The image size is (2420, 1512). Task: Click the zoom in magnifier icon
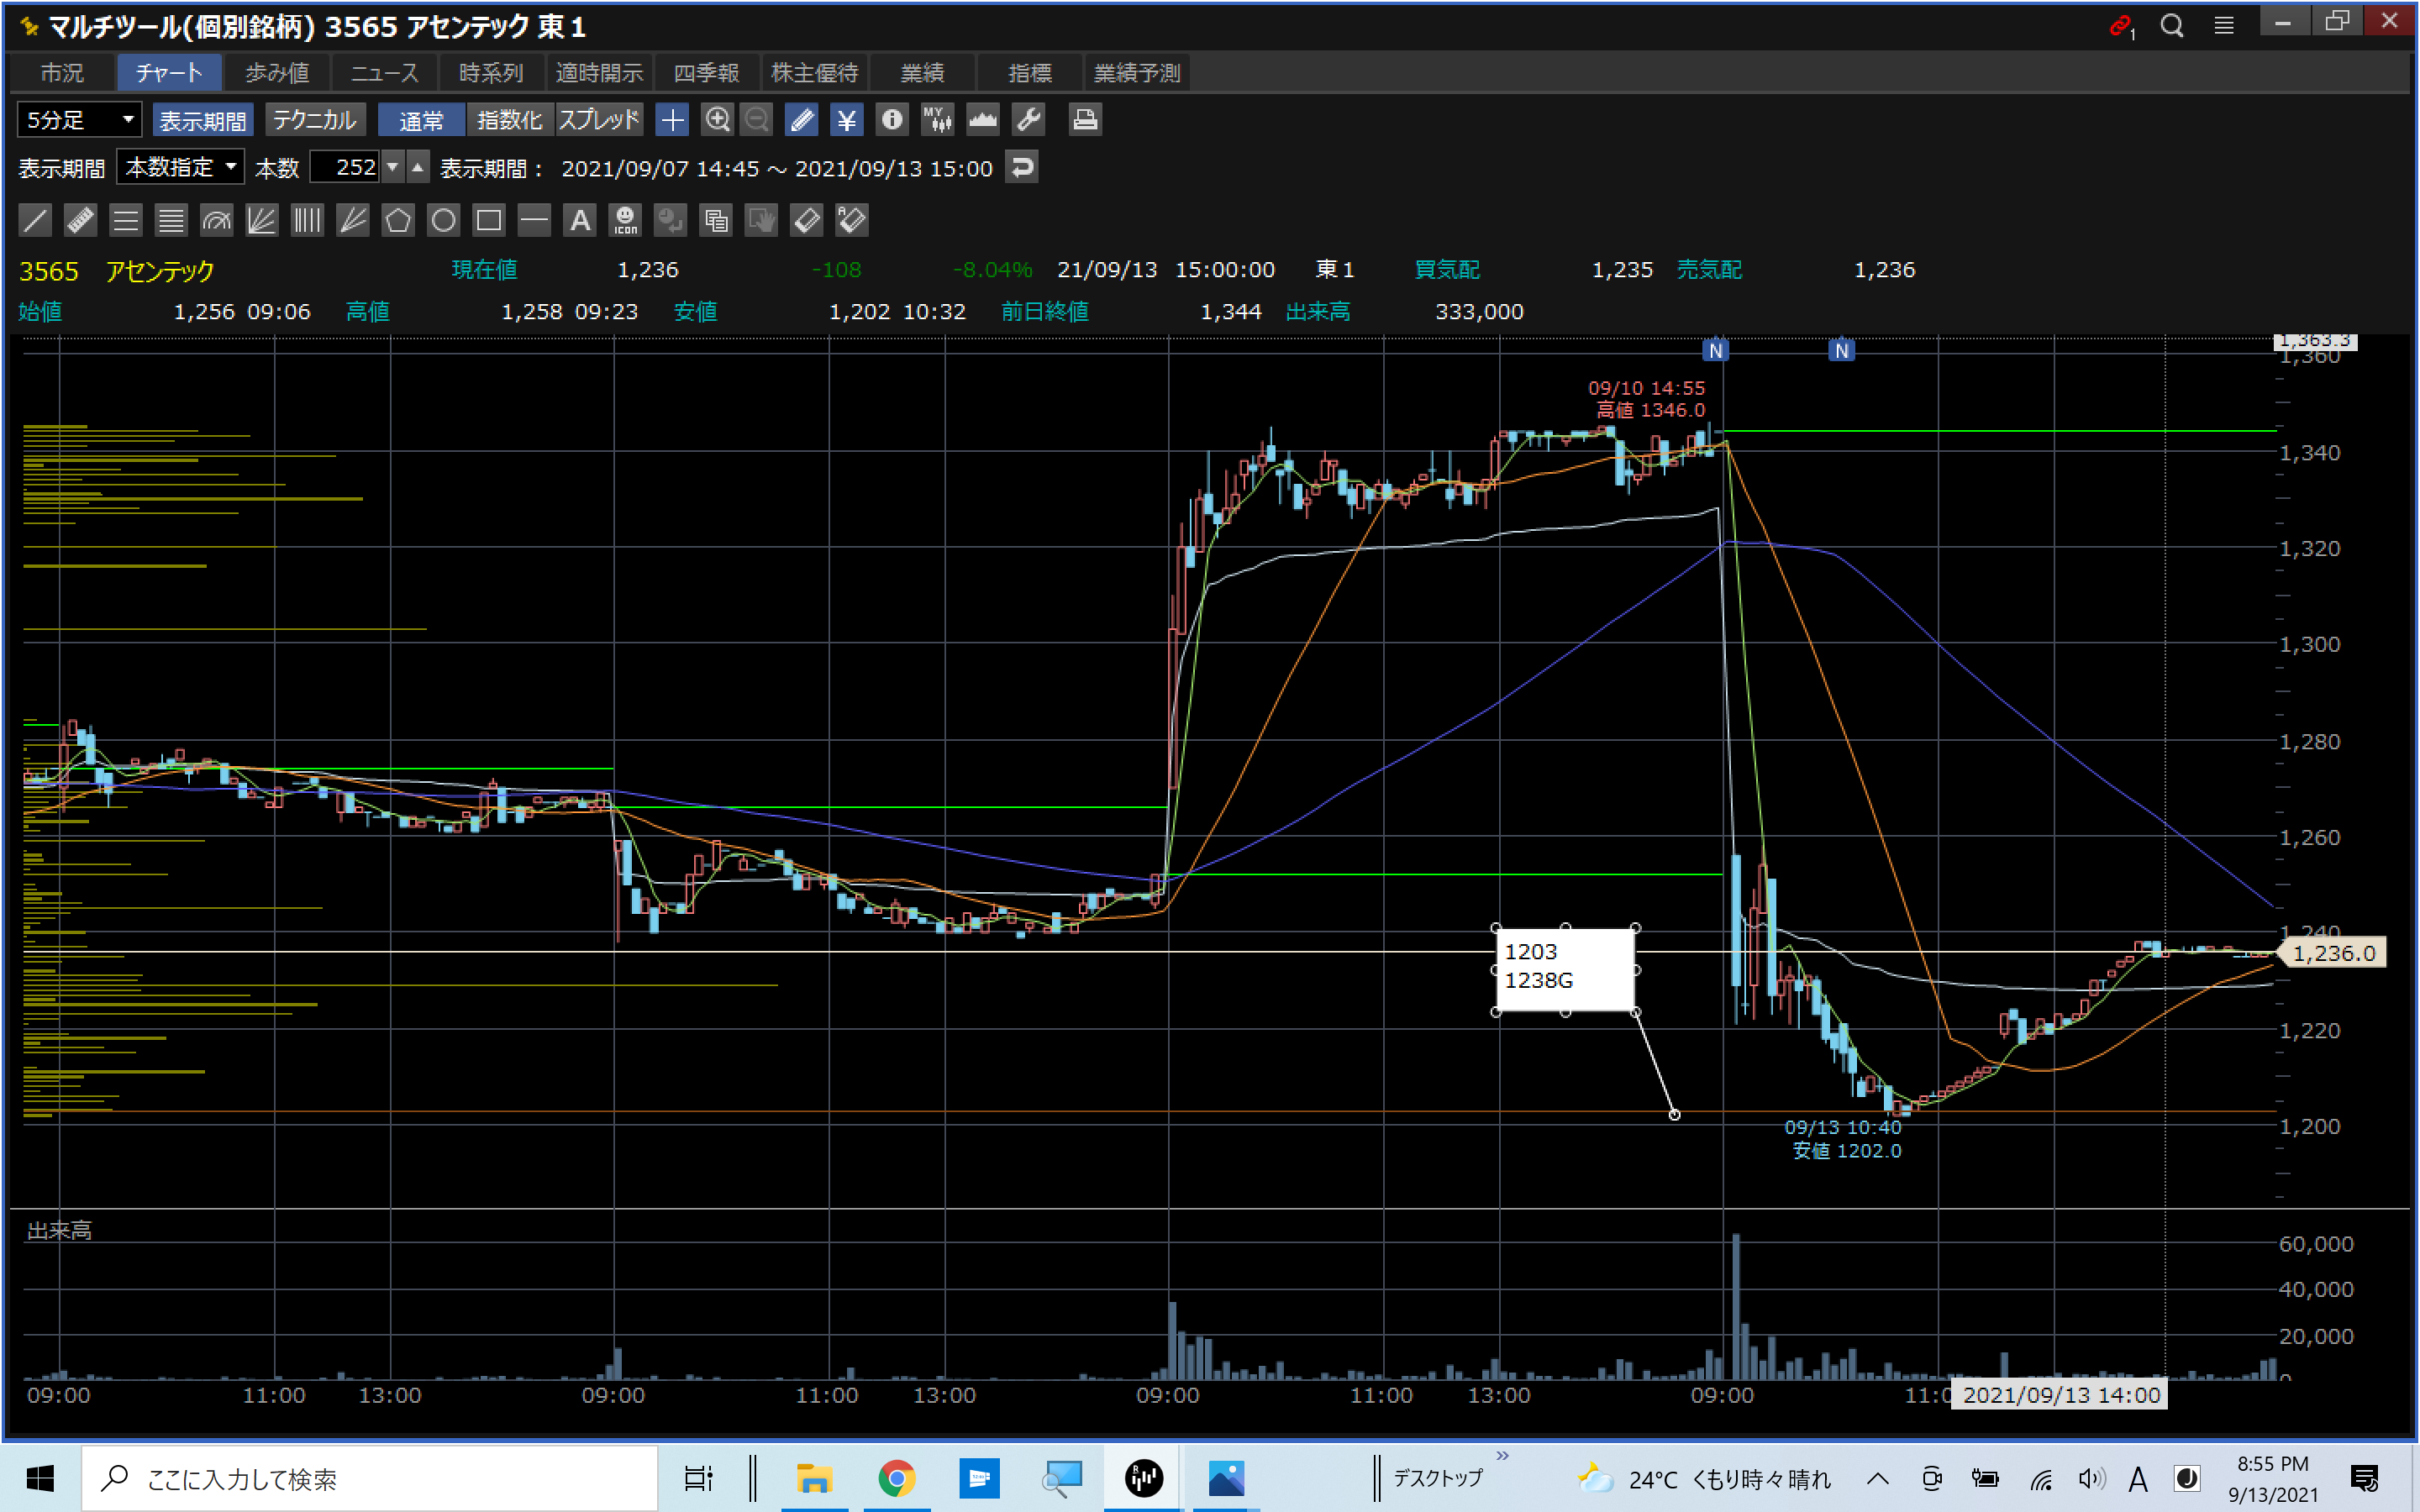pos(717,120)
